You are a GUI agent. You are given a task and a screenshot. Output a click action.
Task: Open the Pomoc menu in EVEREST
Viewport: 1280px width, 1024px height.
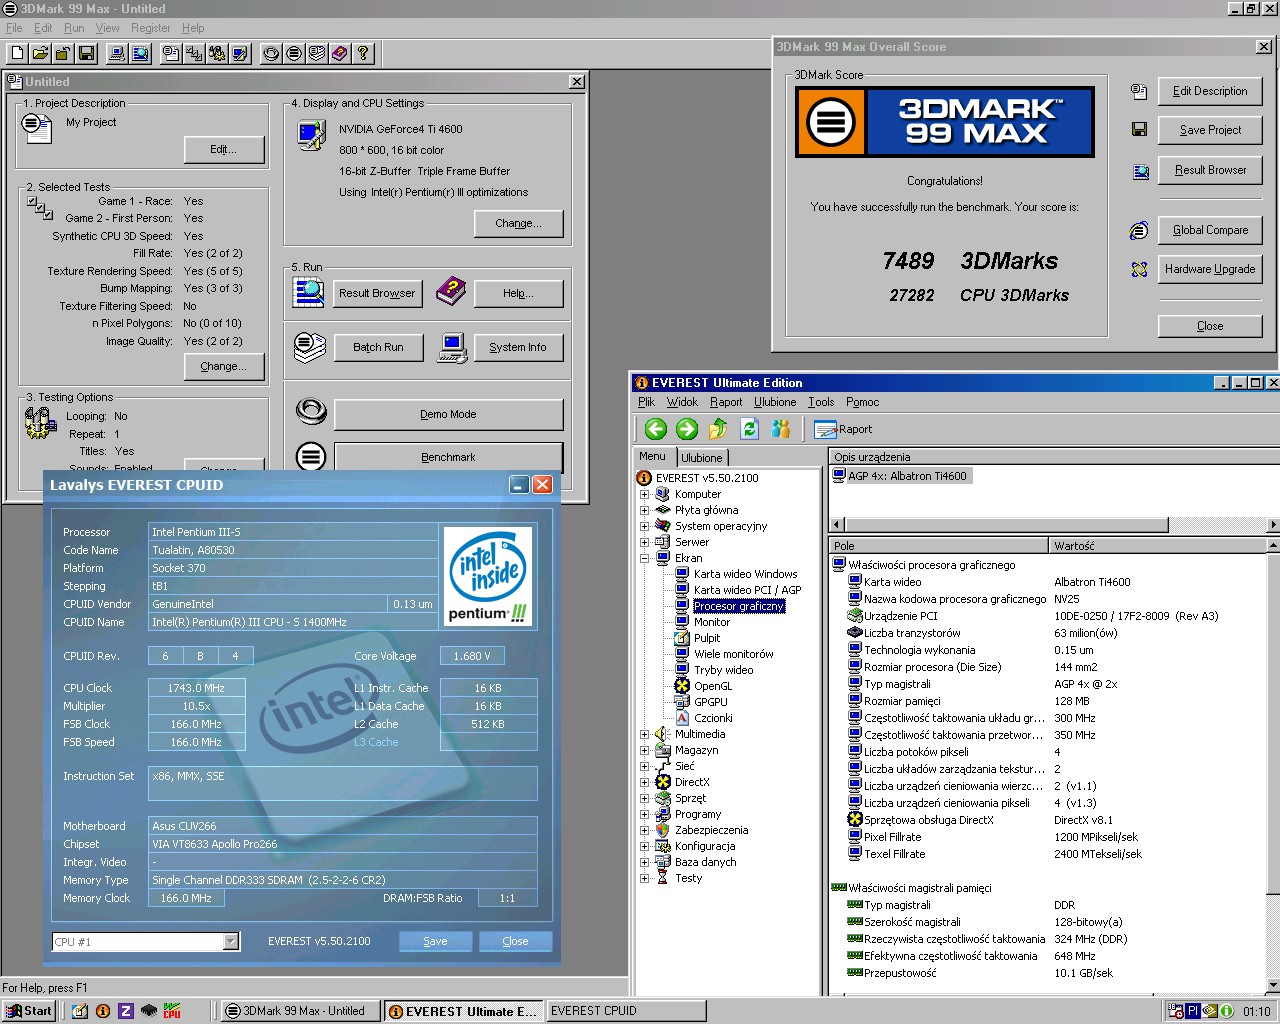click(862, 402)
